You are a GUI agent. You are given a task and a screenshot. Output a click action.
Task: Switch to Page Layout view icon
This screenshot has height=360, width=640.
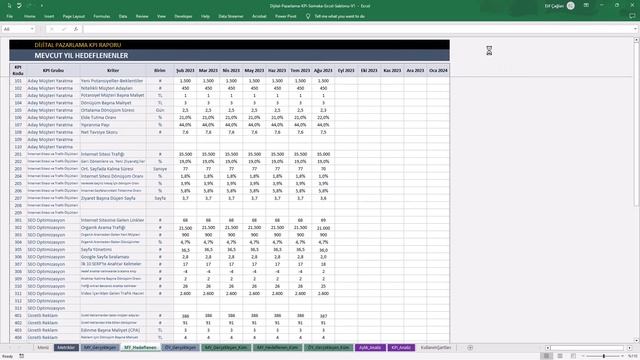click(x=560, y=356)
